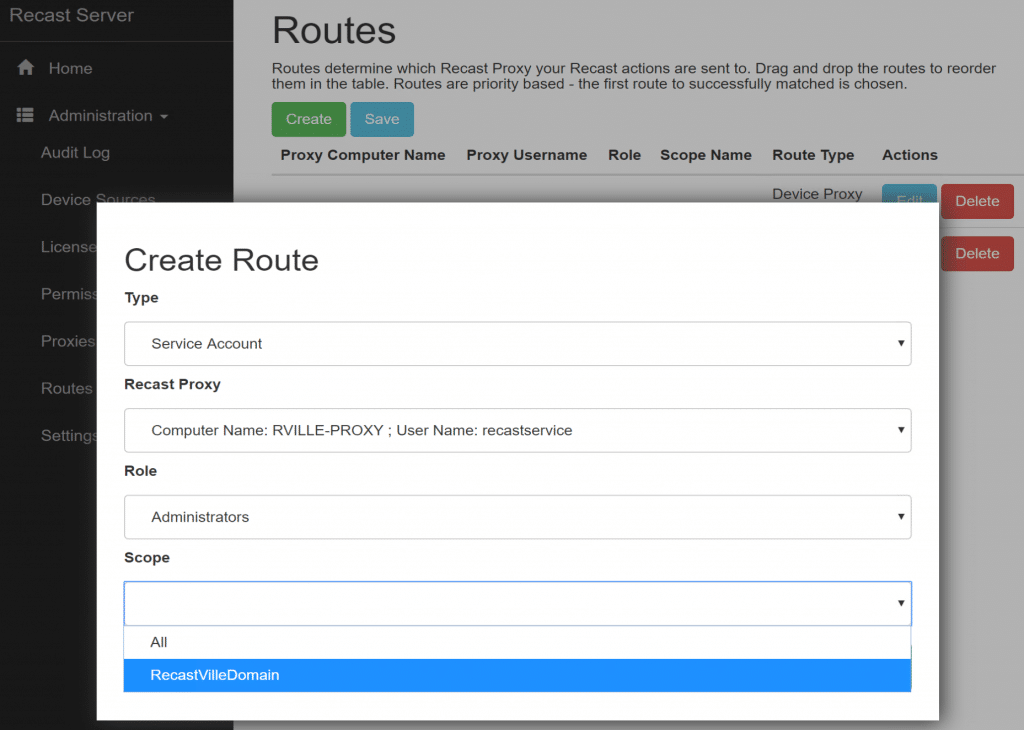Open the Role dropdown showing Administrators

[517, 517]
